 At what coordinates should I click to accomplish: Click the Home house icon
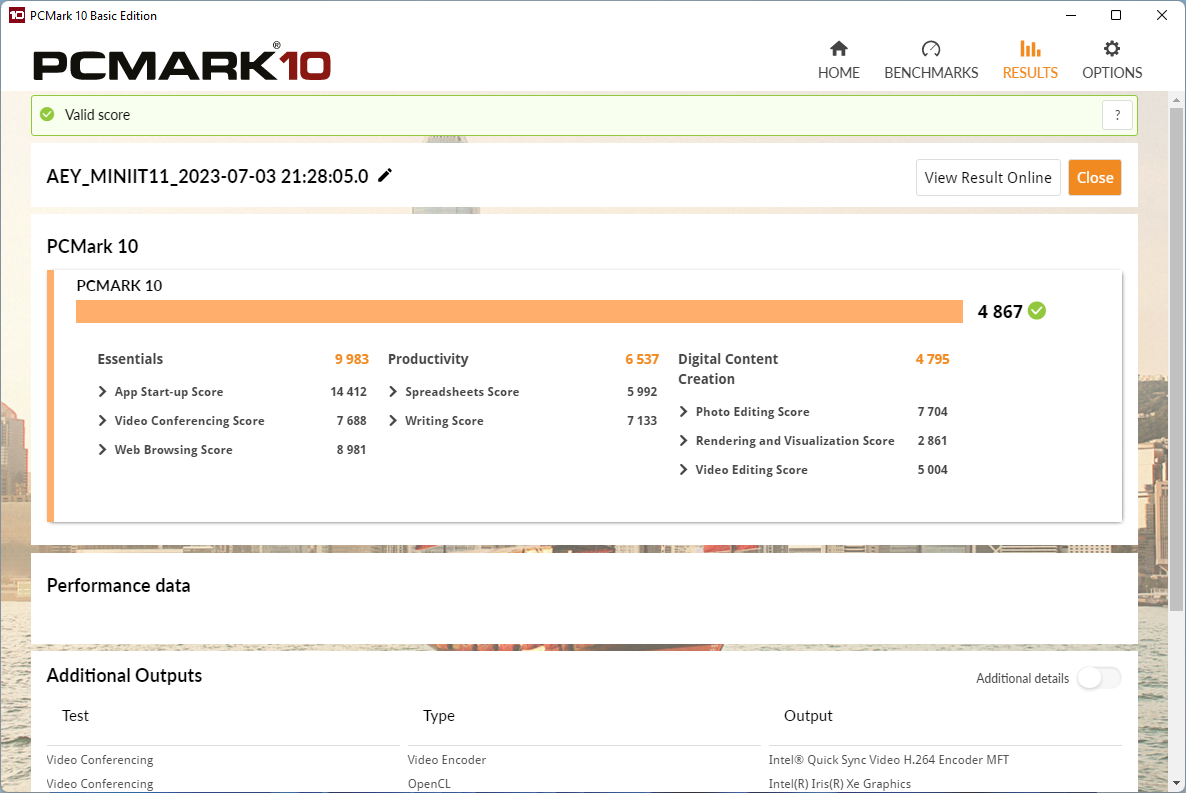pyautogui.click(x=839, y=49)
